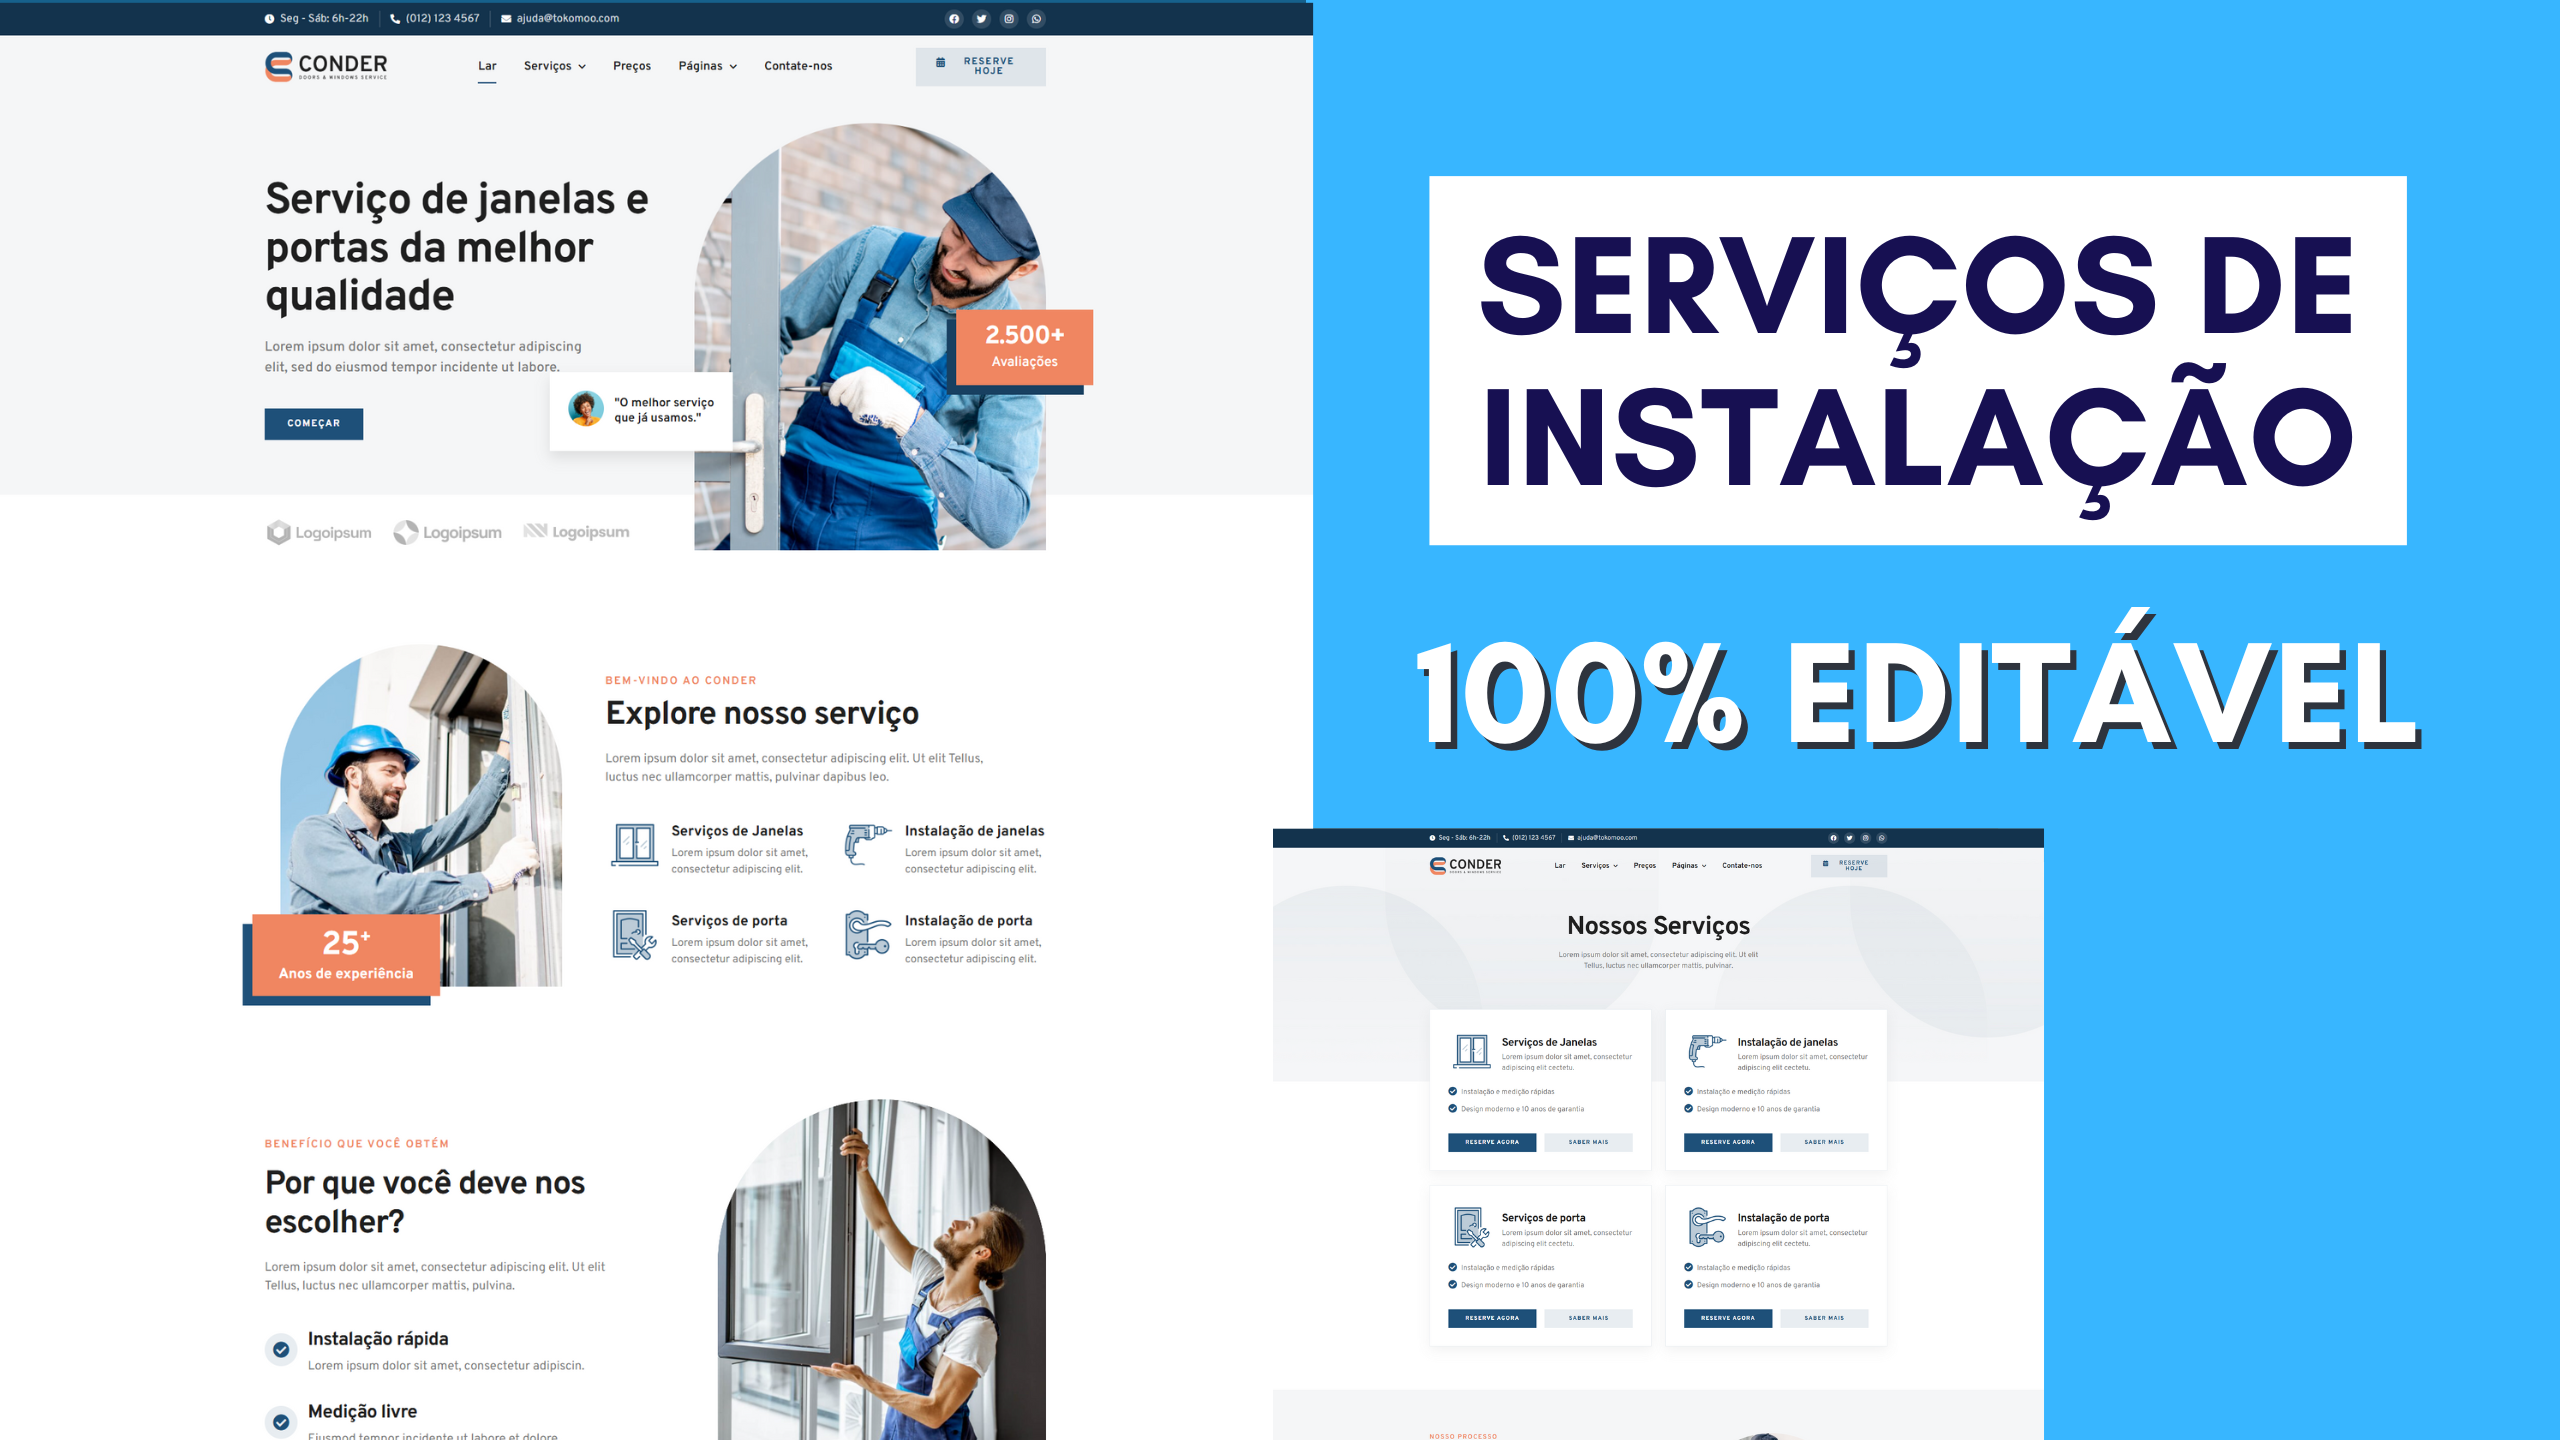This screenshot has height=1440, width=2560.
Task: Click the Twitter social media icon
Action: click(x=981, y=19)
